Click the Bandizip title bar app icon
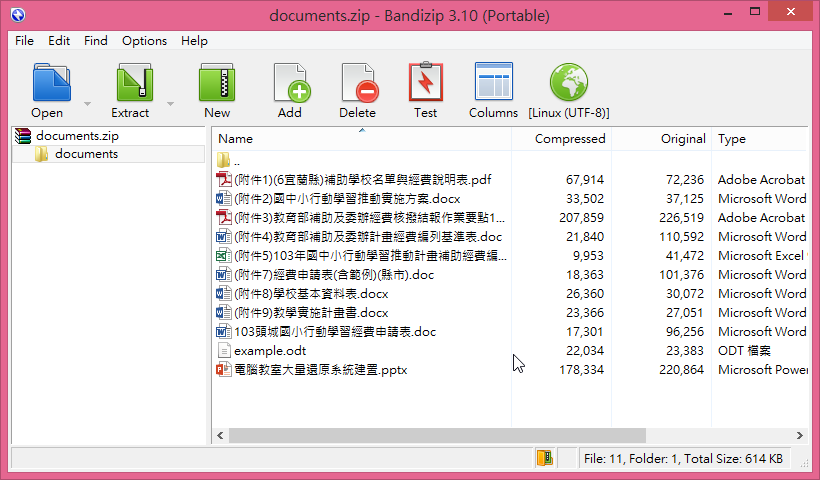This screenshot has height=480, width=820. (x=18, y=15)
